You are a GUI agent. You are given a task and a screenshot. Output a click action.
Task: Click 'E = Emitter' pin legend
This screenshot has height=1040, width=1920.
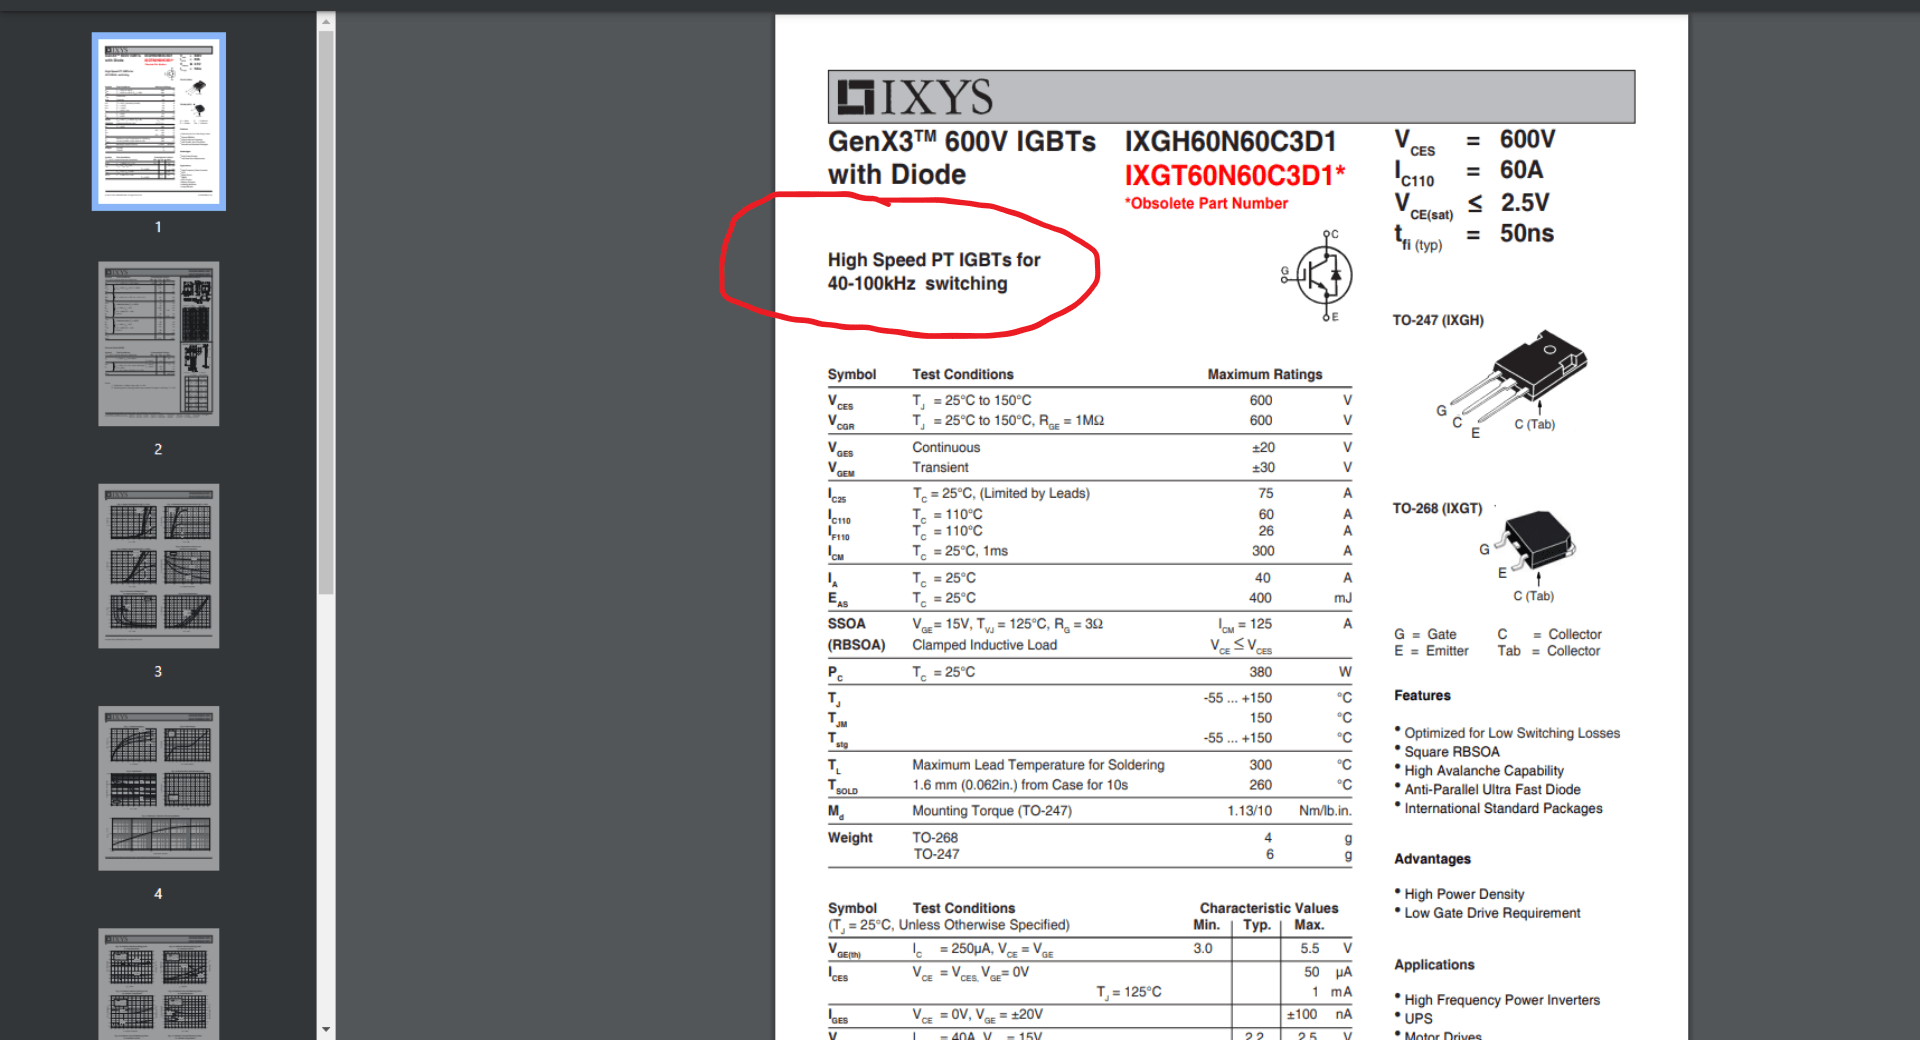point(1431,651)
